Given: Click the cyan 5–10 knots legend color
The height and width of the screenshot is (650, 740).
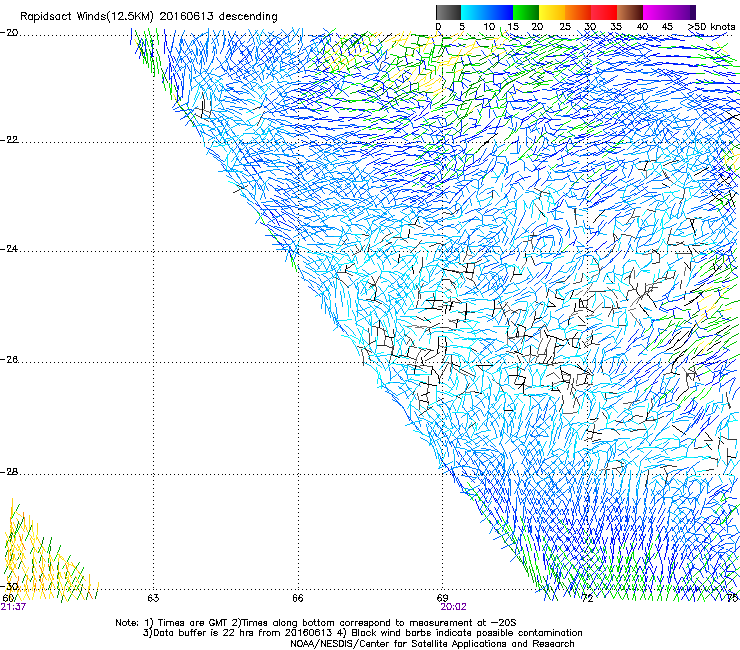Looking at the screenshot, I should click(x=474, y=12).
